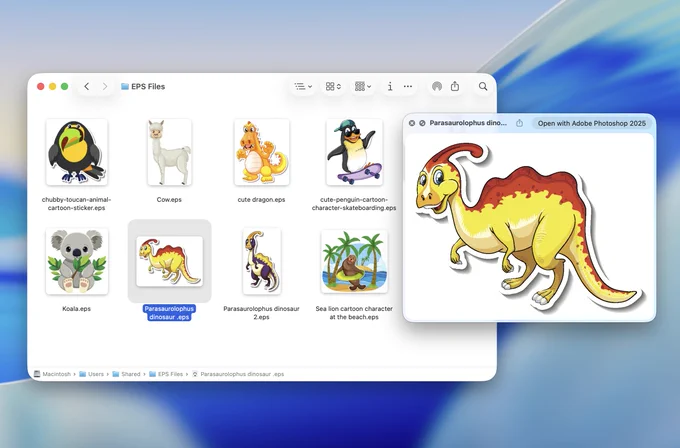This screenshot has width=680, height=448.
Task: Click the large dinosaur preview image
Action: 529,226
